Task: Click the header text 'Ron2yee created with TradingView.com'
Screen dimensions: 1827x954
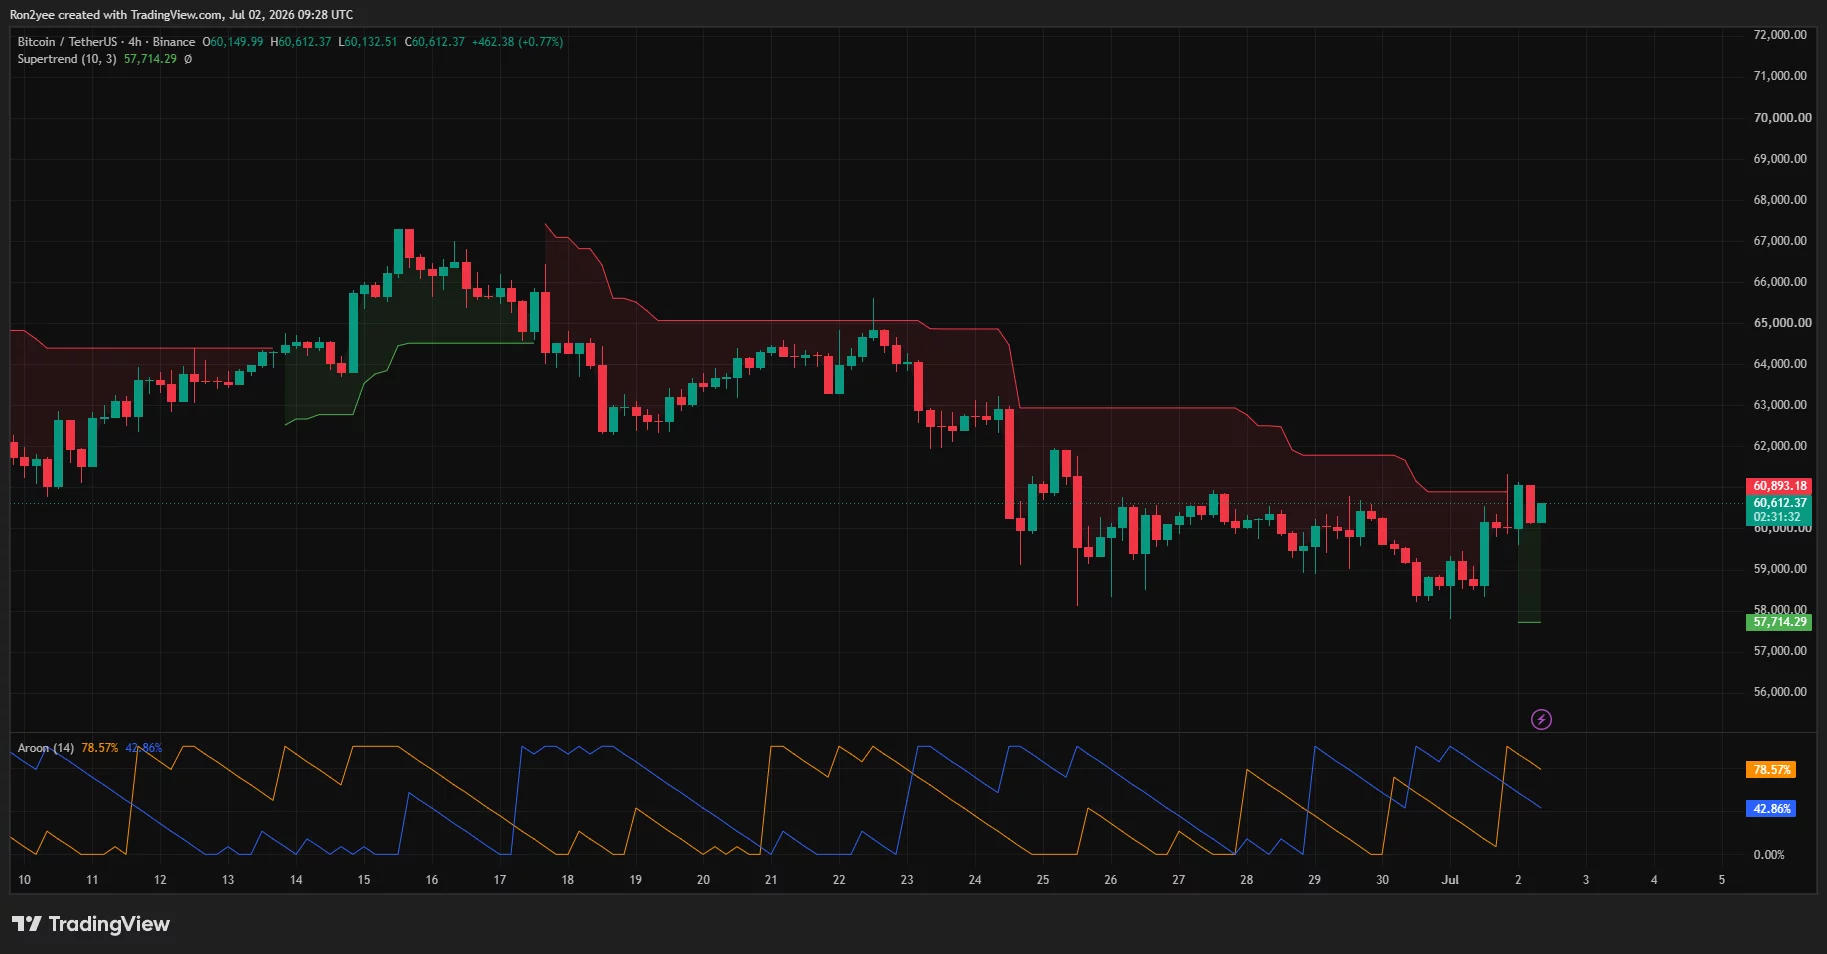Action: point(116,15)
